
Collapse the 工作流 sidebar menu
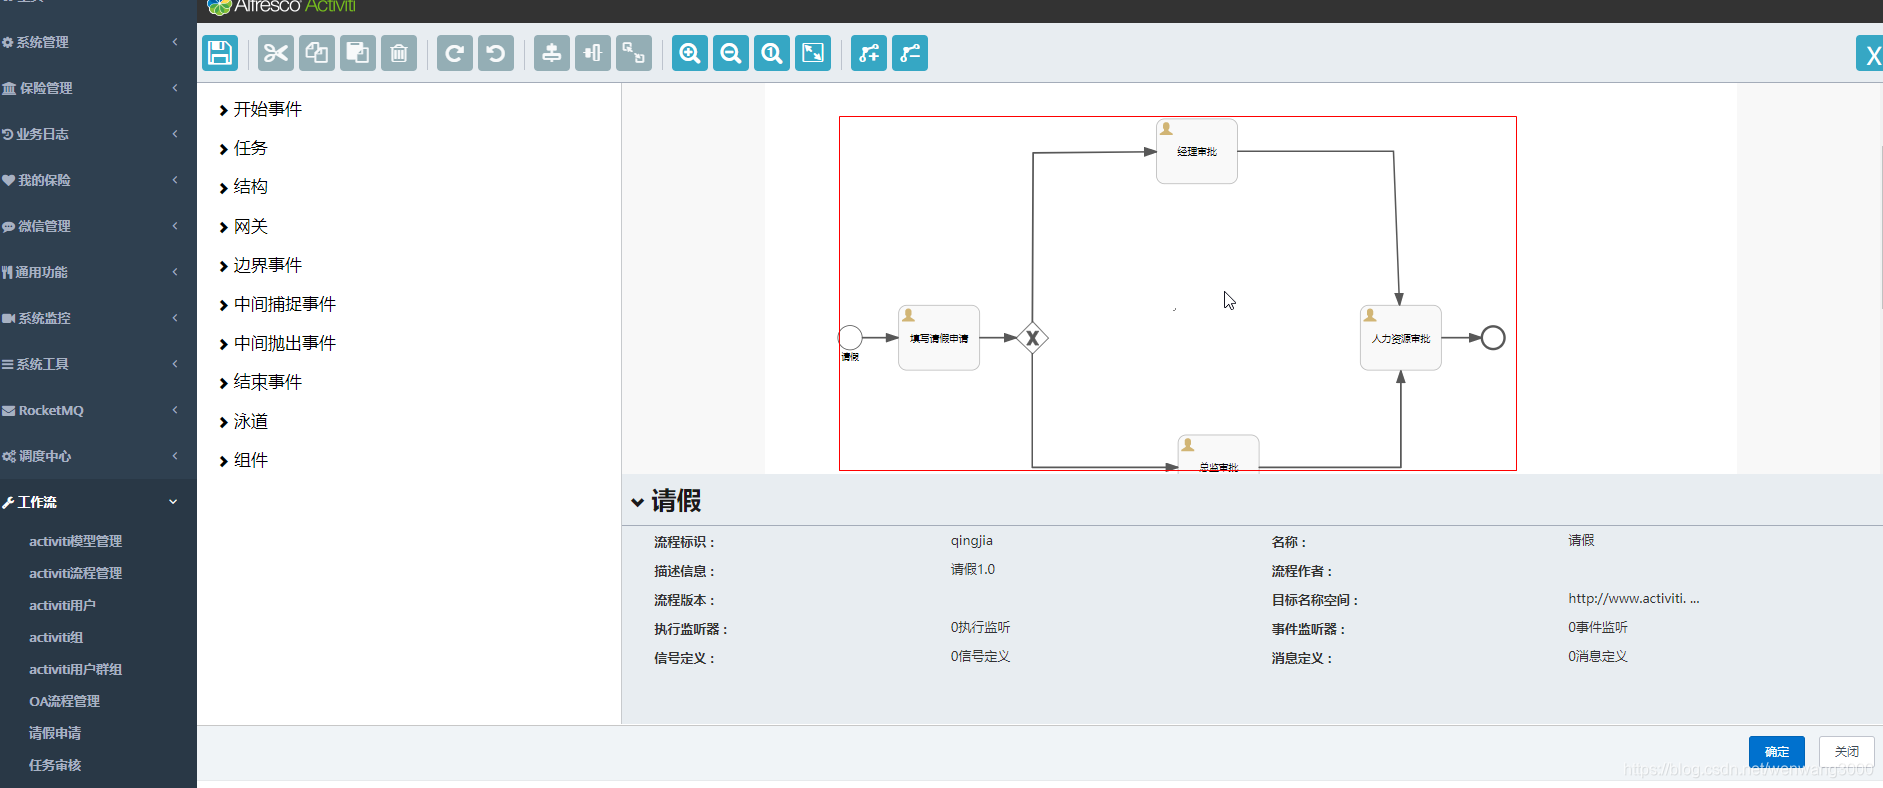tap(98, 502)
